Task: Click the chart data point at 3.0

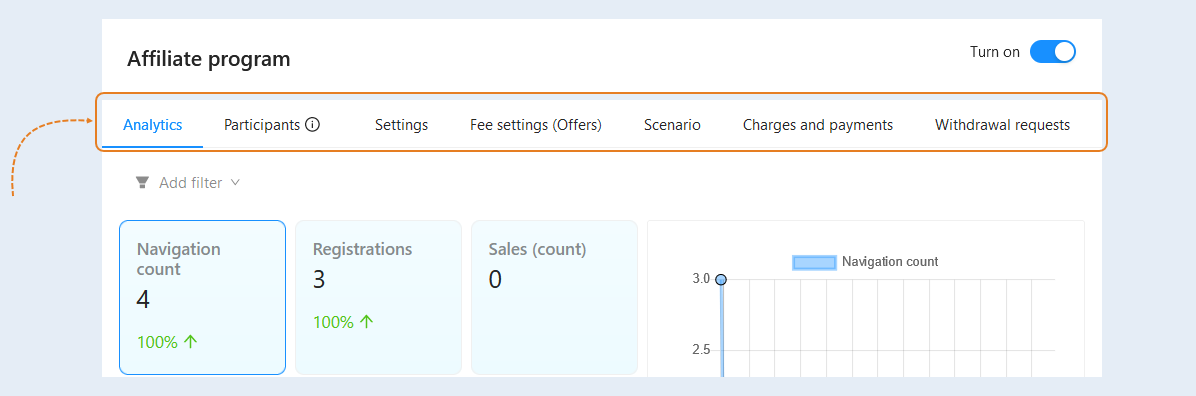Action: coord(721,279)
